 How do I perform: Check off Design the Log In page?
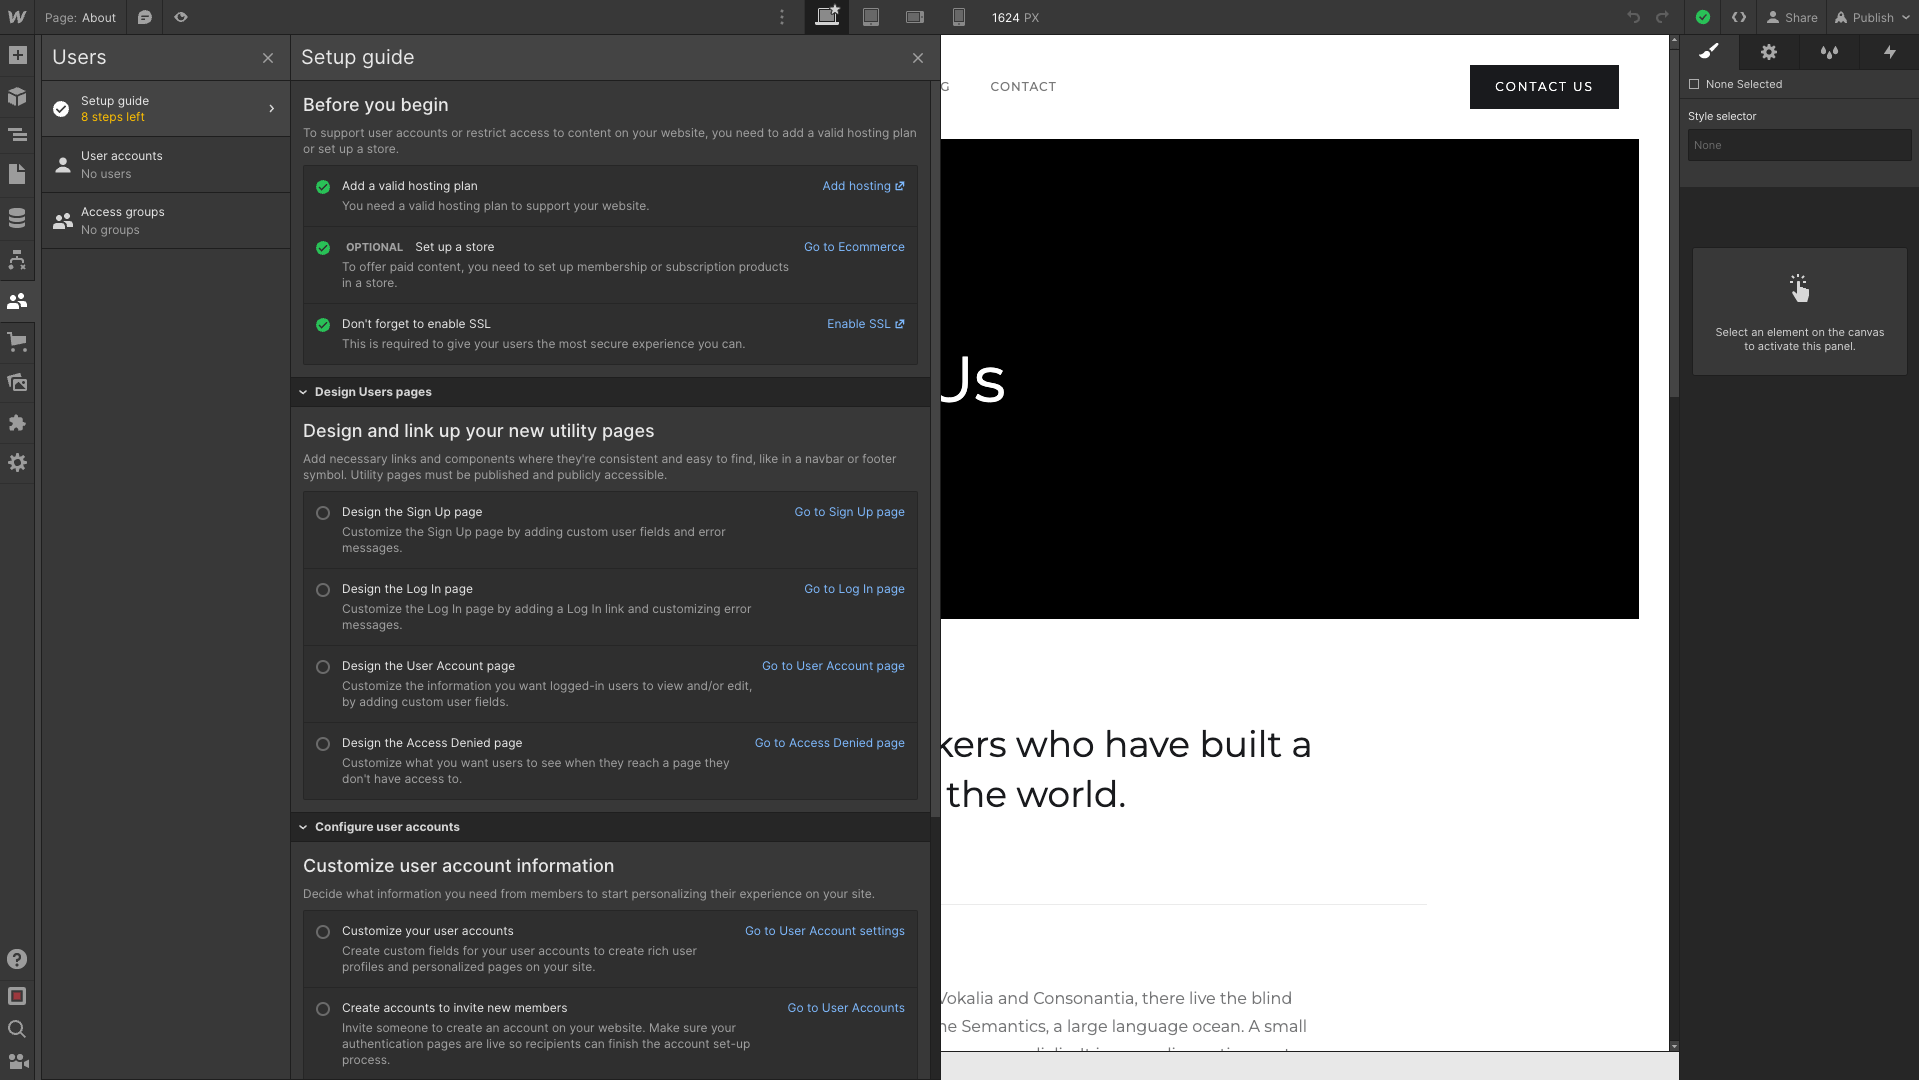[323, 590]
